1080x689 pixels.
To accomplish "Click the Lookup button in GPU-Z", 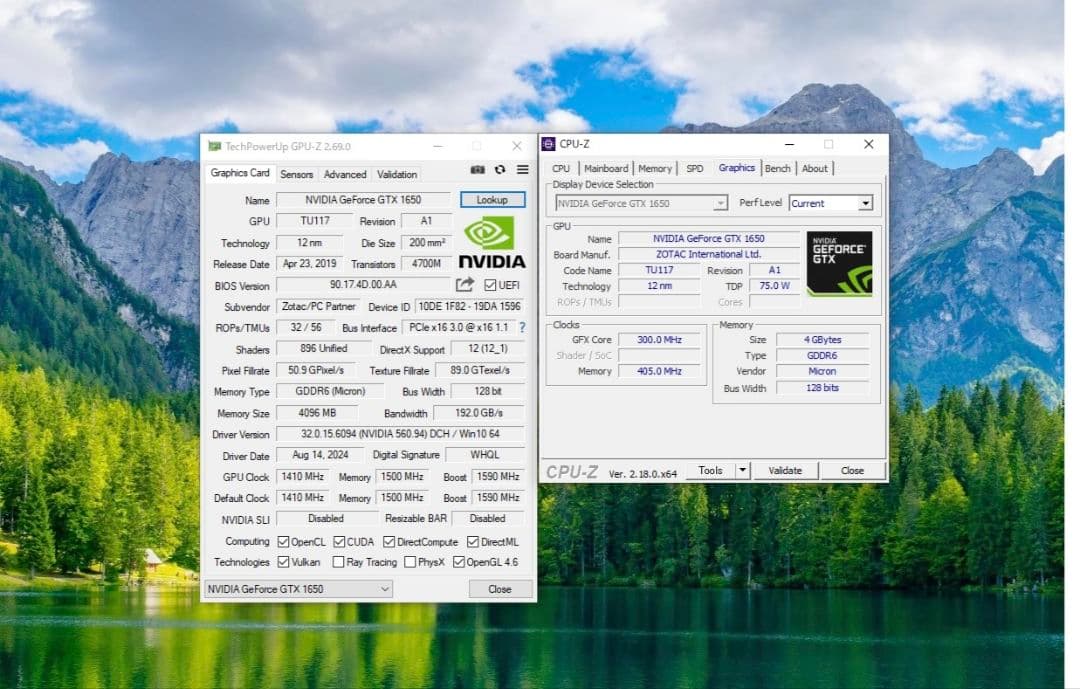I will [492, 200].
